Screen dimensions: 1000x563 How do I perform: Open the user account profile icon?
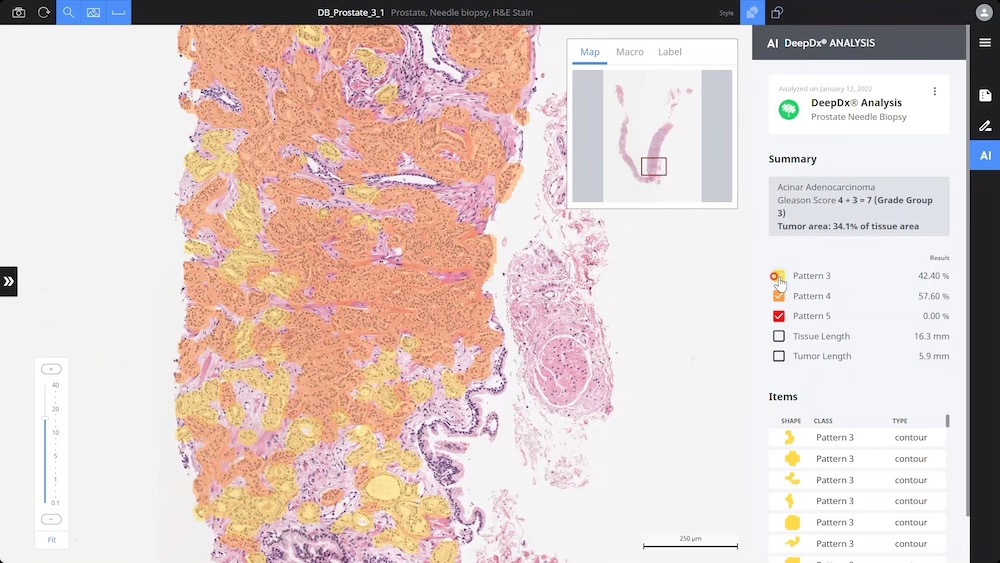(x=984, y=13)
